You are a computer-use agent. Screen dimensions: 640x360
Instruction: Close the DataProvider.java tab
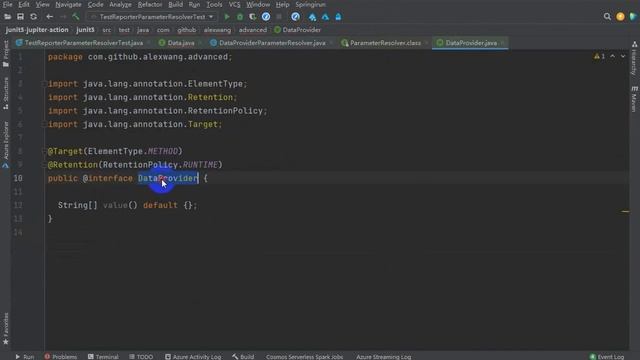coord(502,43)
